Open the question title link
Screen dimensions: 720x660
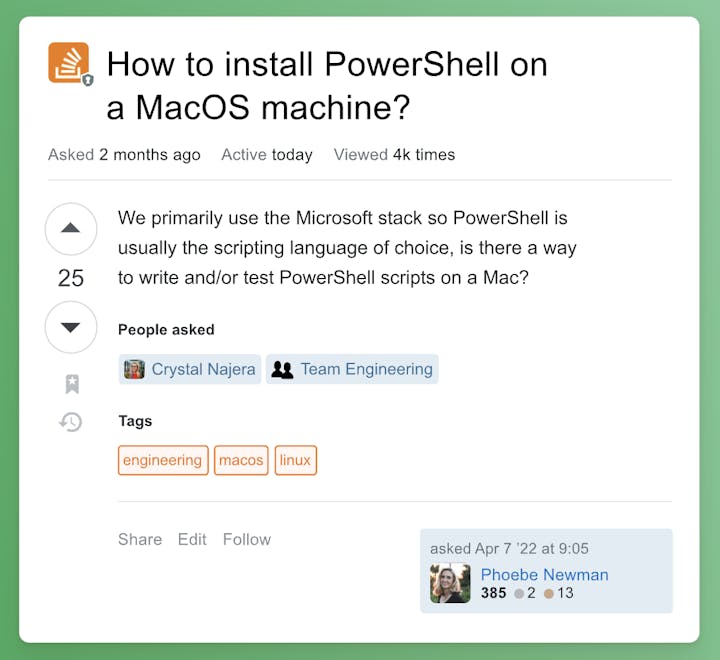pyautogui.click(x=327, y=85)
